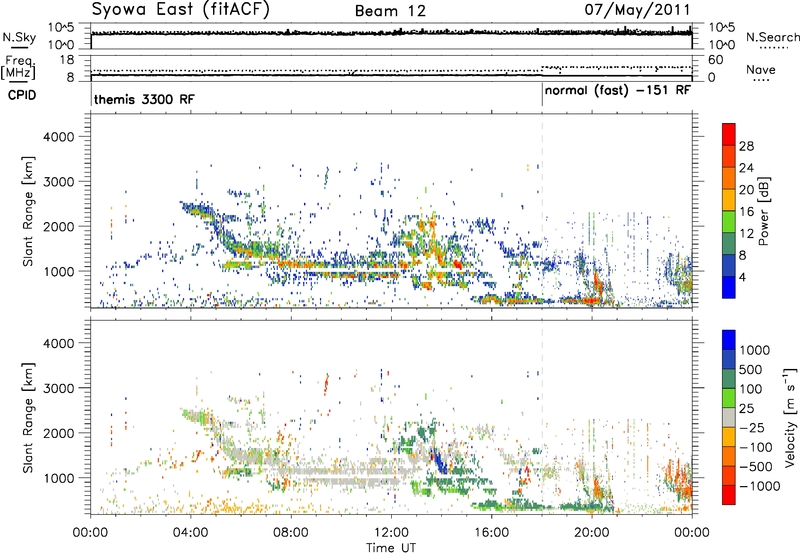Click the "N.Search" legend label
The image size is (800, 554).
[x=772, y=37]
